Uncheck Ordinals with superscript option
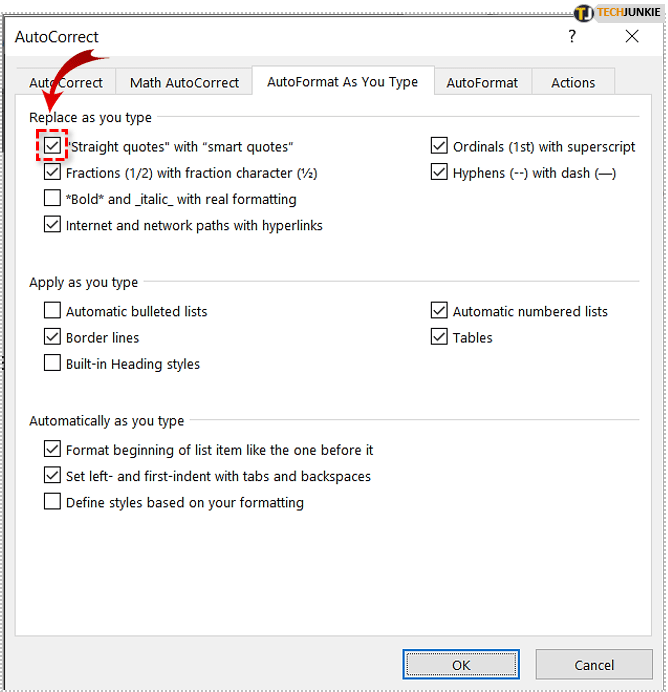The width and height of the screenshot is (668, 692). (439, 147)
